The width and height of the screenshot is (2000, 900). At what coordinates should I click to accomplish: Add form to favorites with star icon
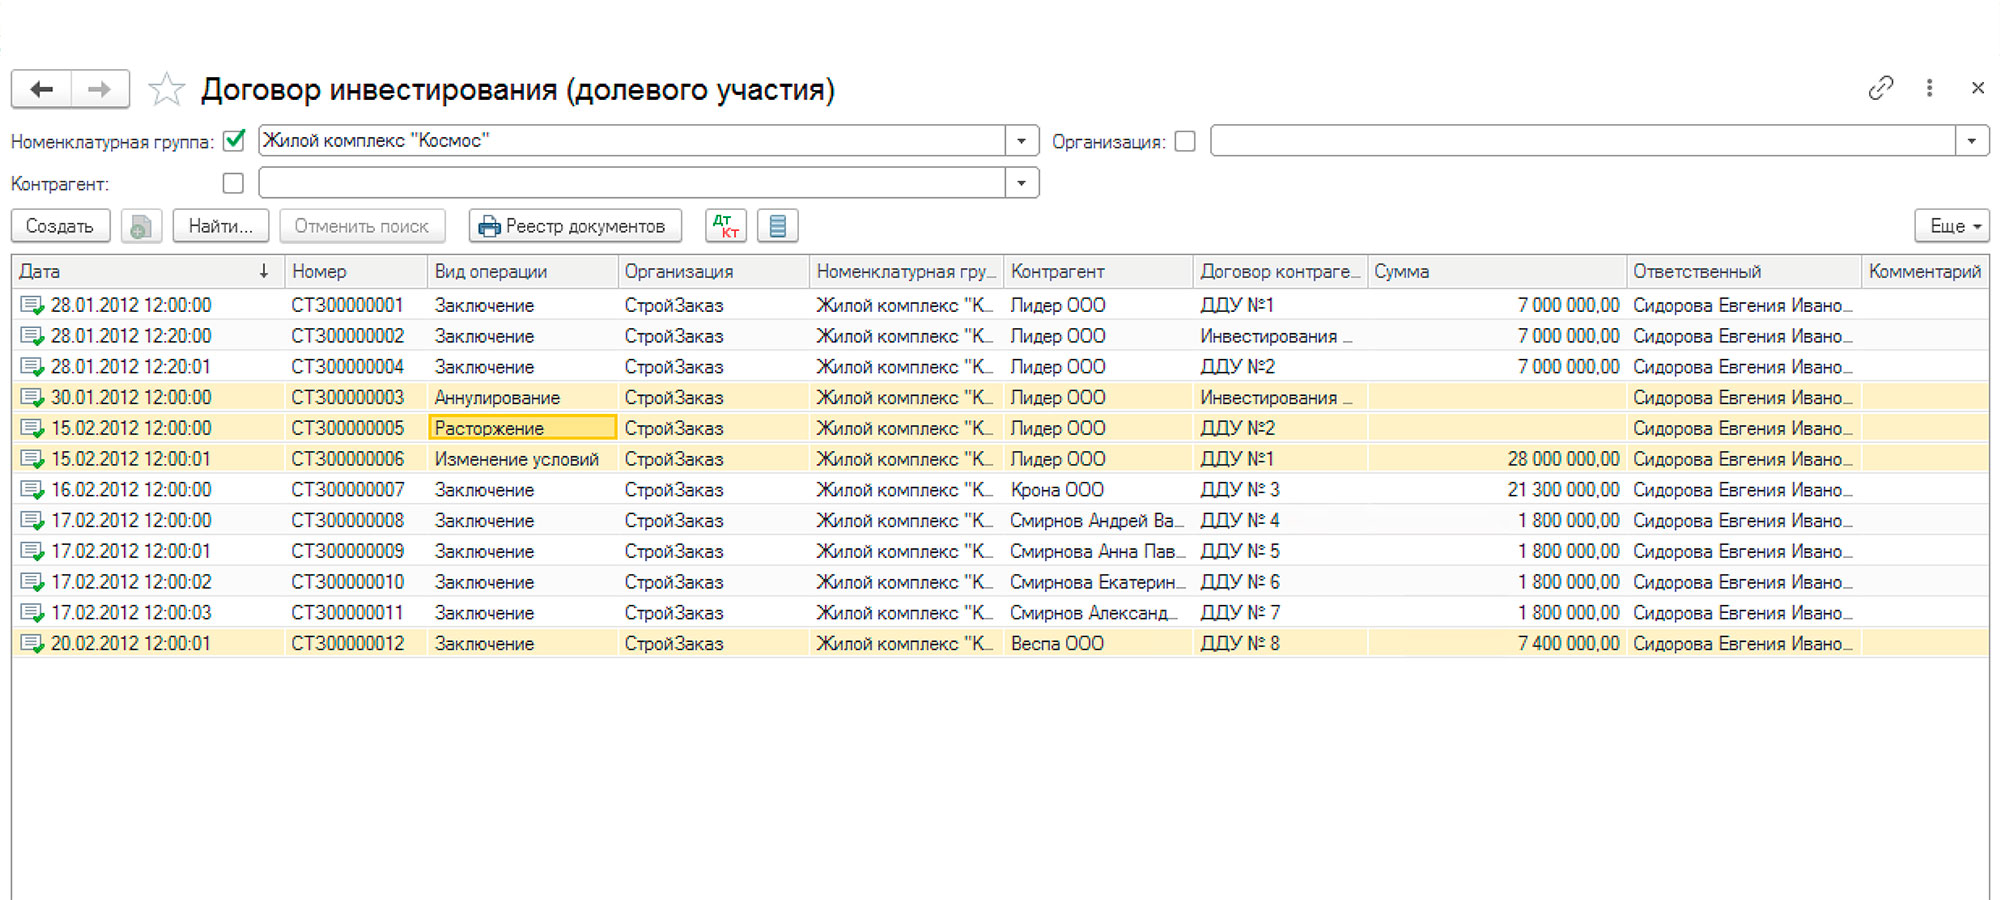(x=166, y=90)
